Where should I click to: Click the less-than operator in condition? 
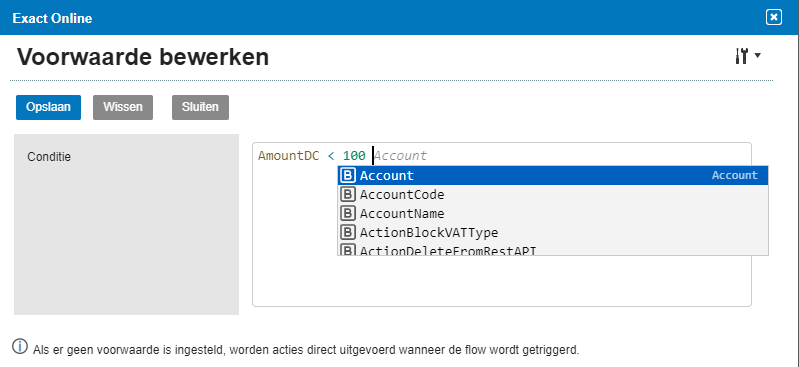point(331,156)
